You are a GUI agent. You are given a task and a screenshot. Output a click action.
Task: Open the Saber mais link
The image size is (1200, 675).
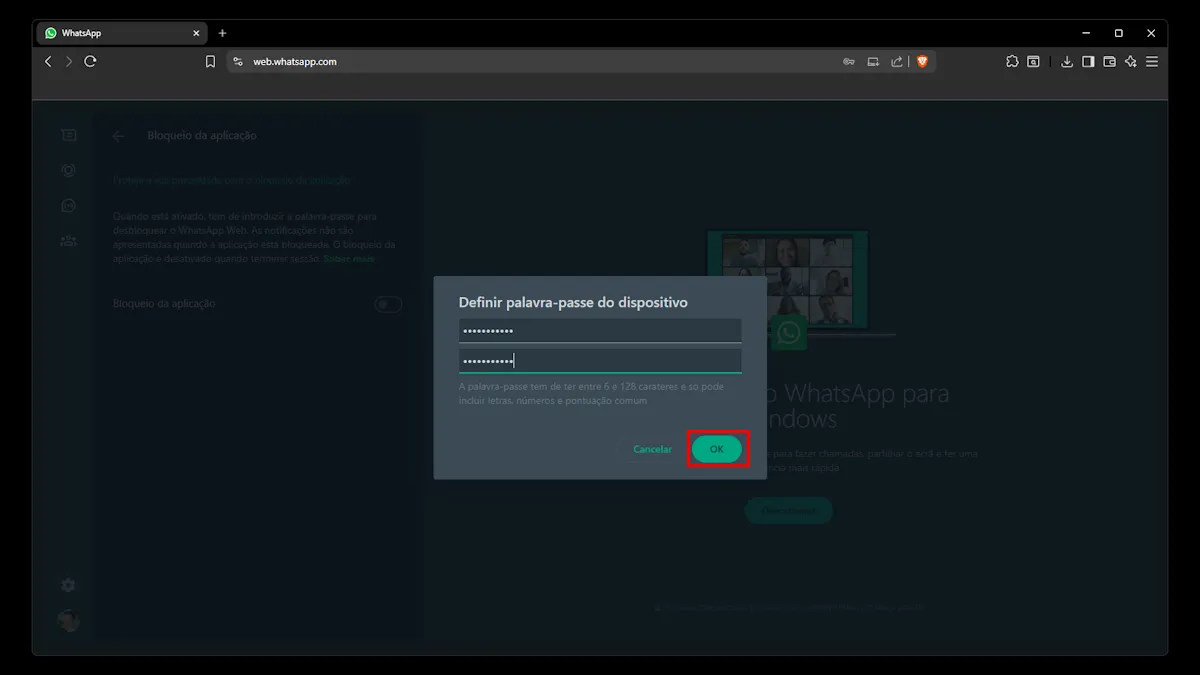(349, 259)
